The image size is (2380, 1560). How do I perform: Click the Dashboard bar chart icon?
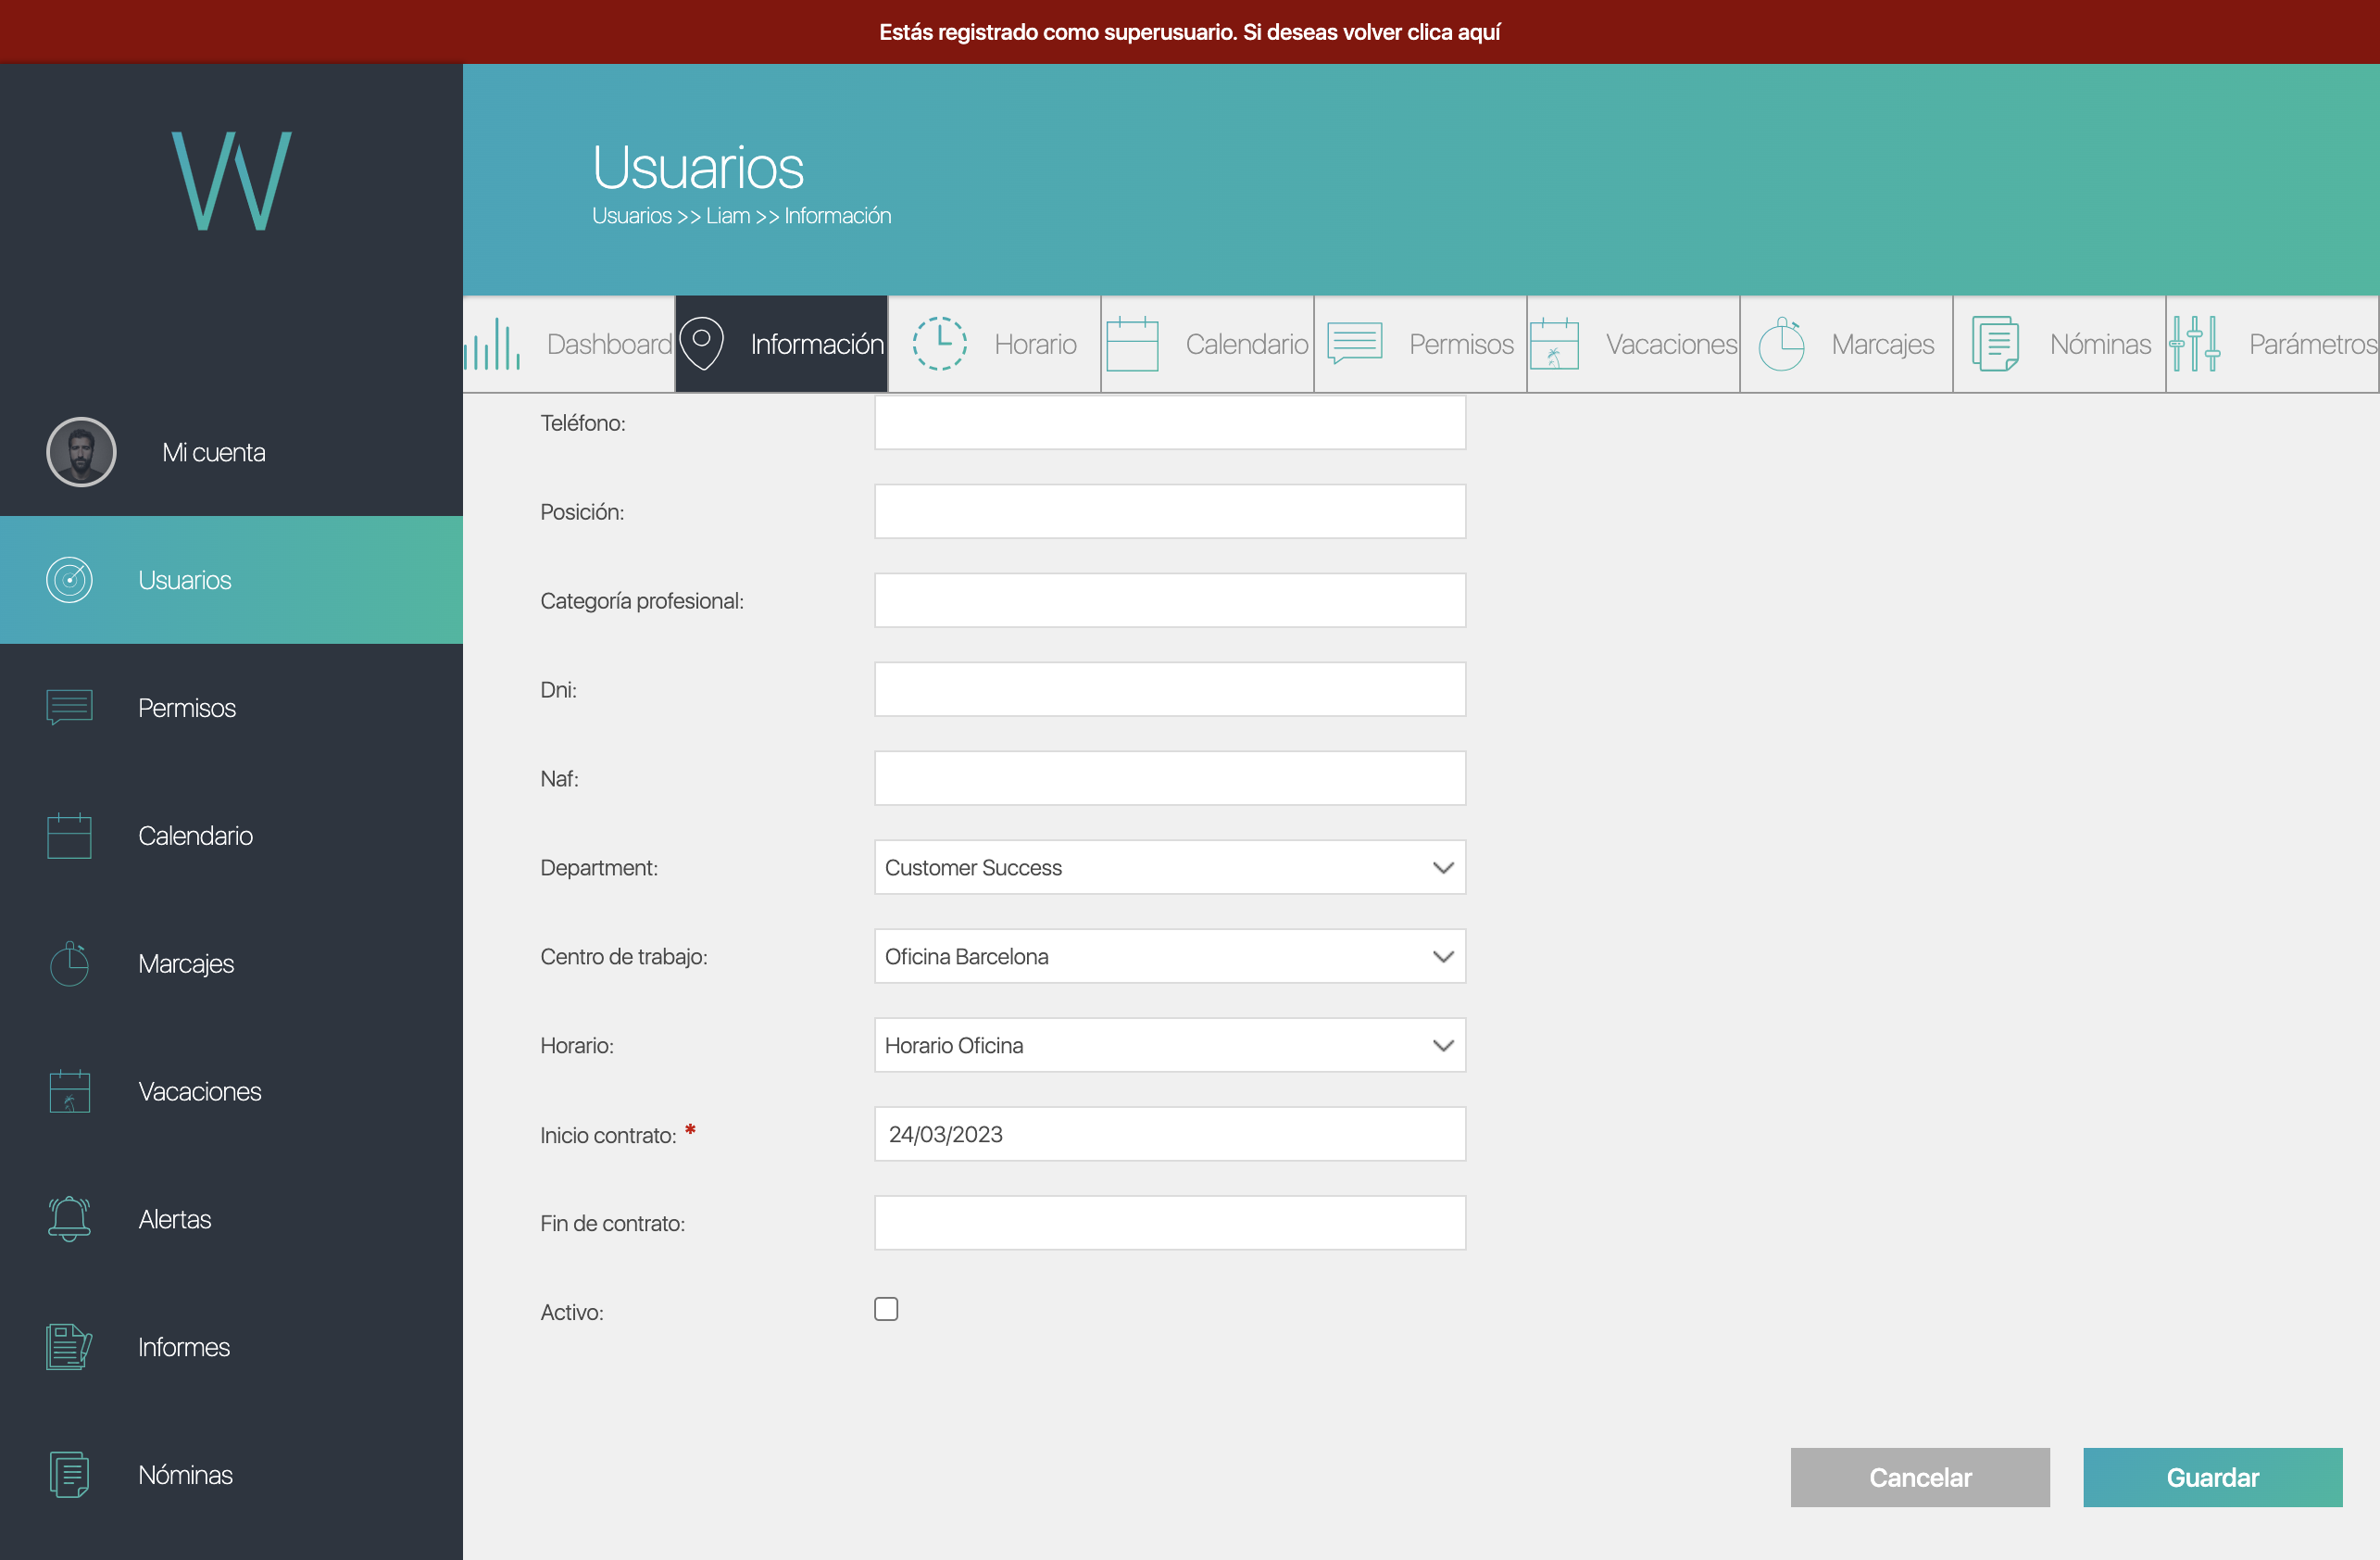pos(492,344)
